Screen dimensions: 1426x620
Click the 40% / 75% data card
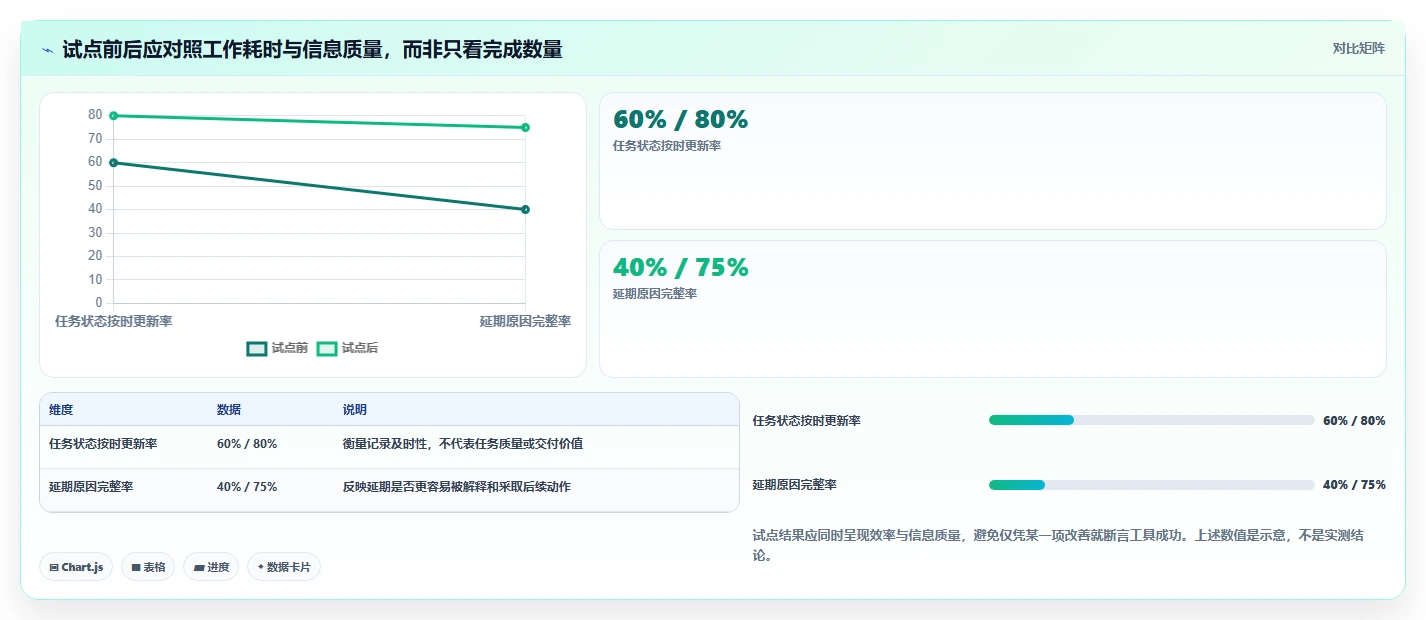coord(992,309)
